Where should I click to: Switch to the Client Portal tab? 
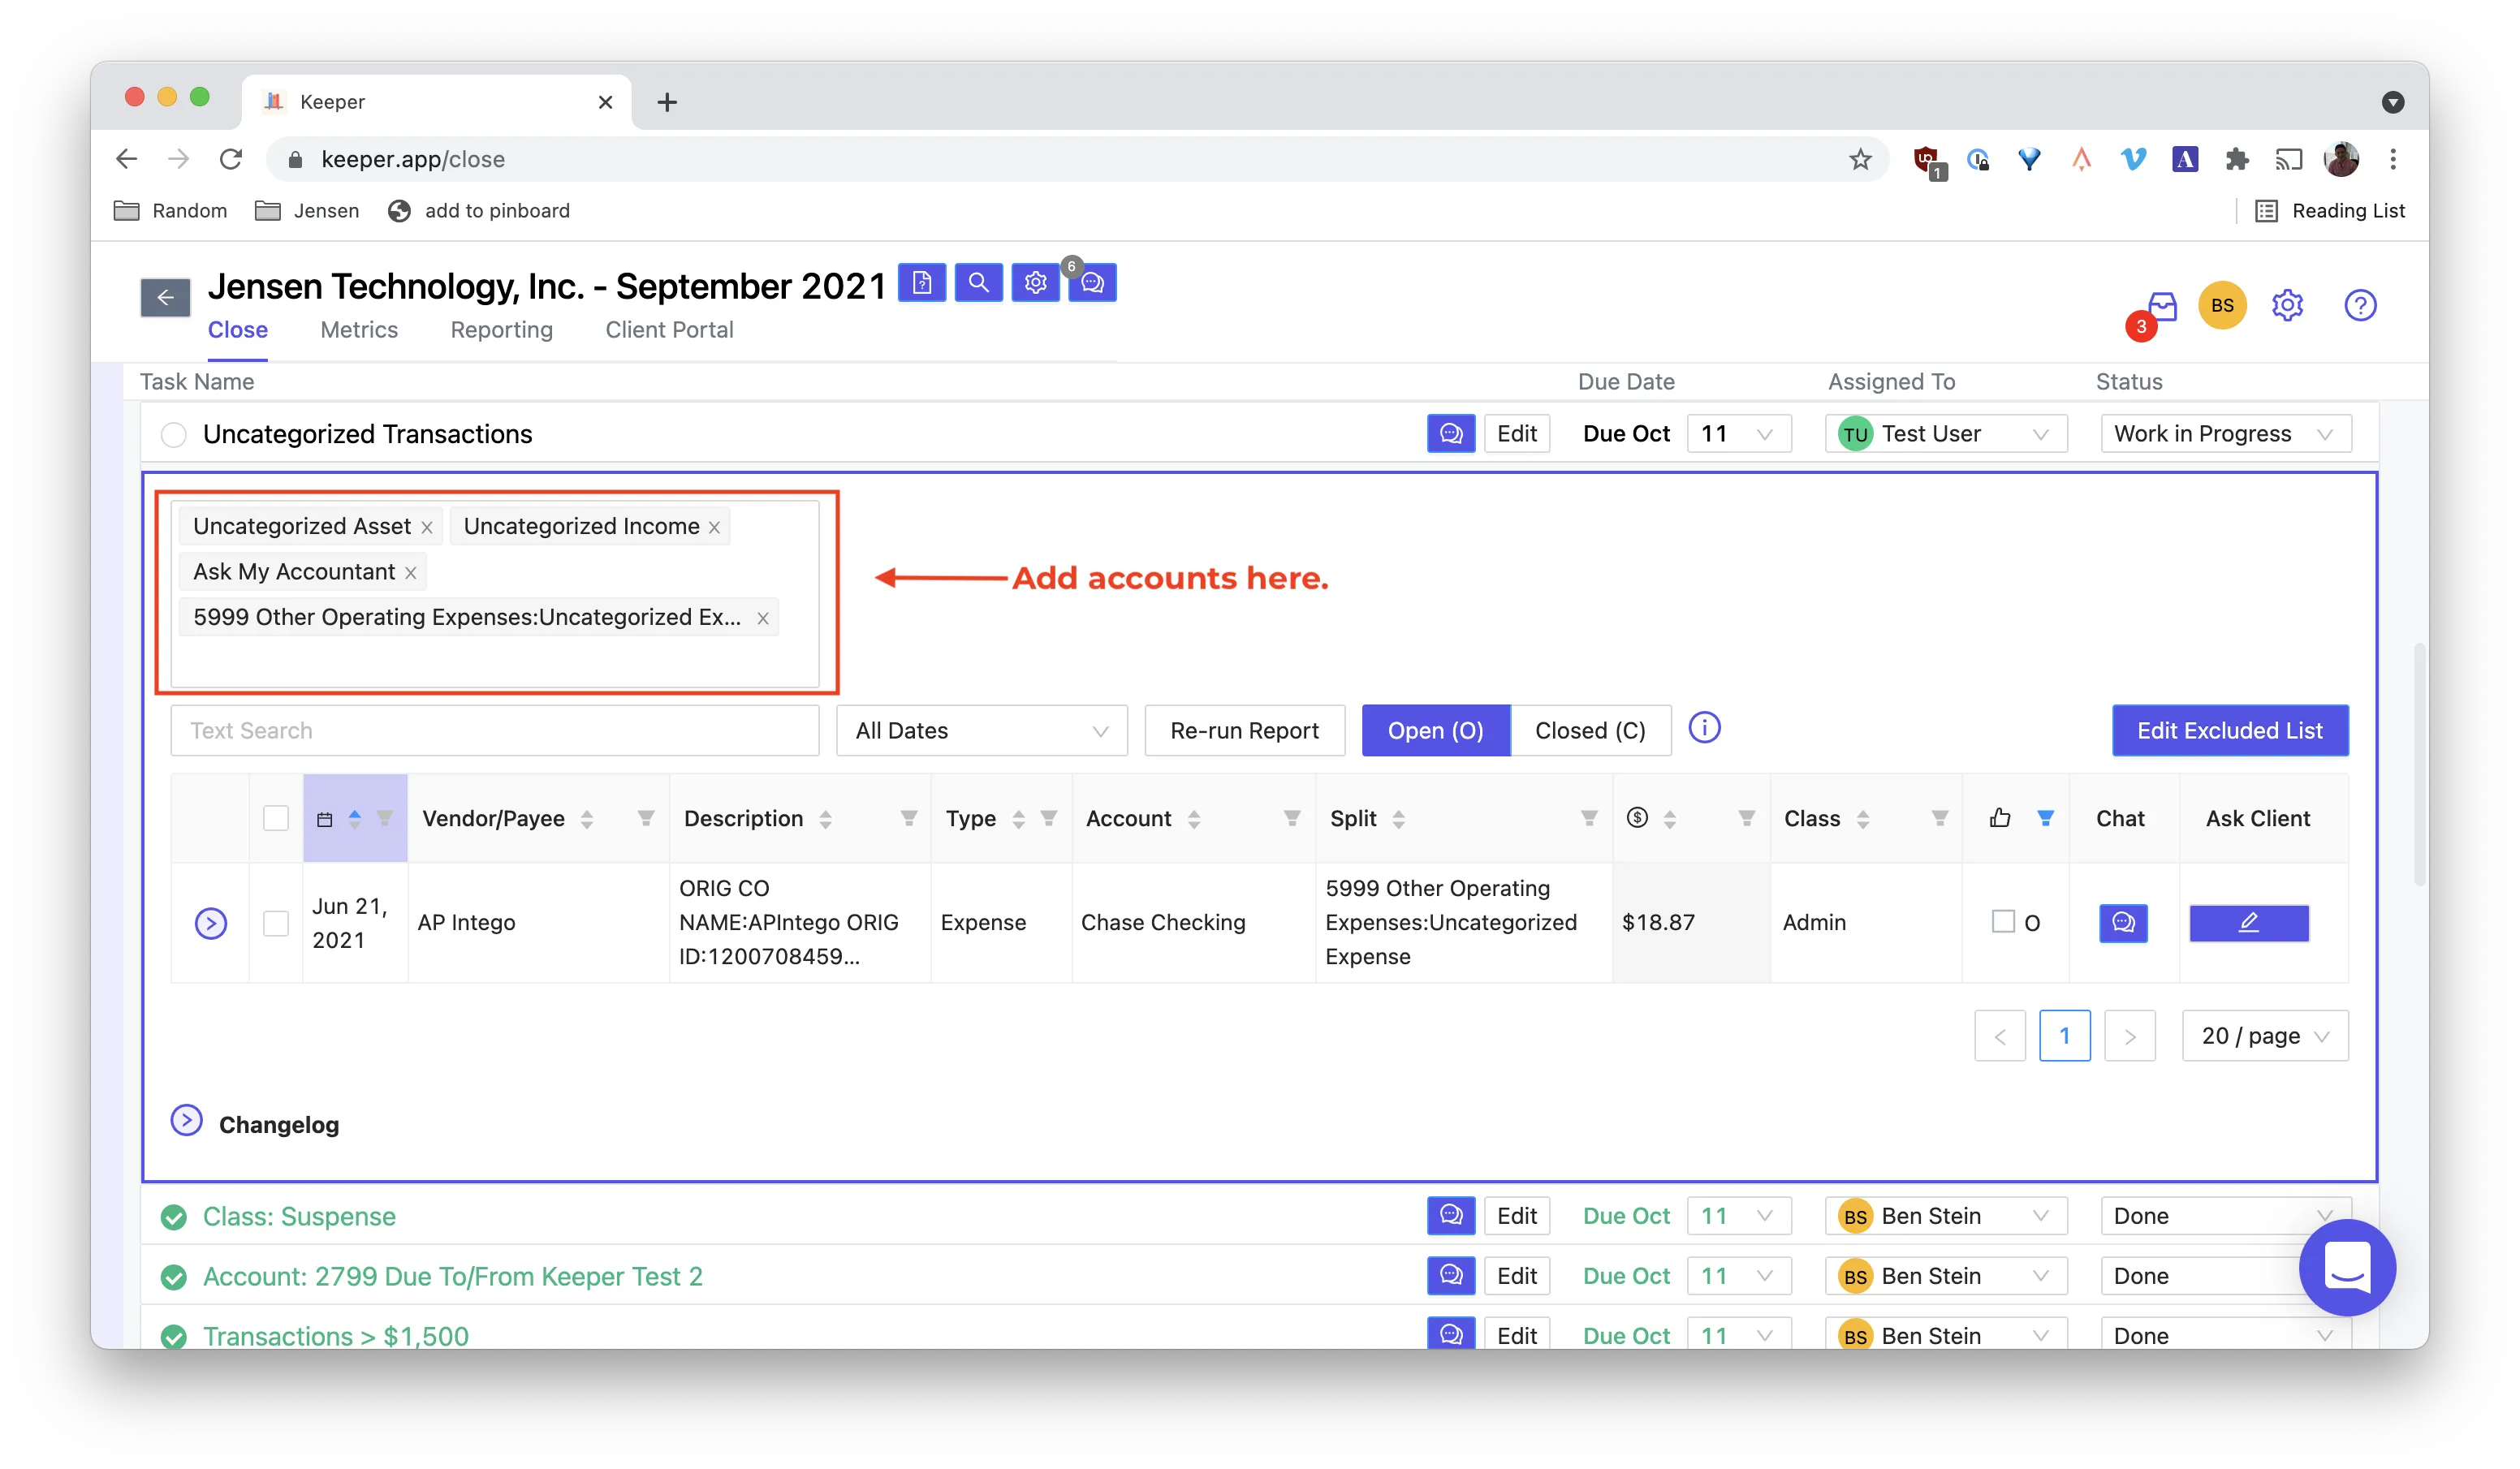click(669, 329)
